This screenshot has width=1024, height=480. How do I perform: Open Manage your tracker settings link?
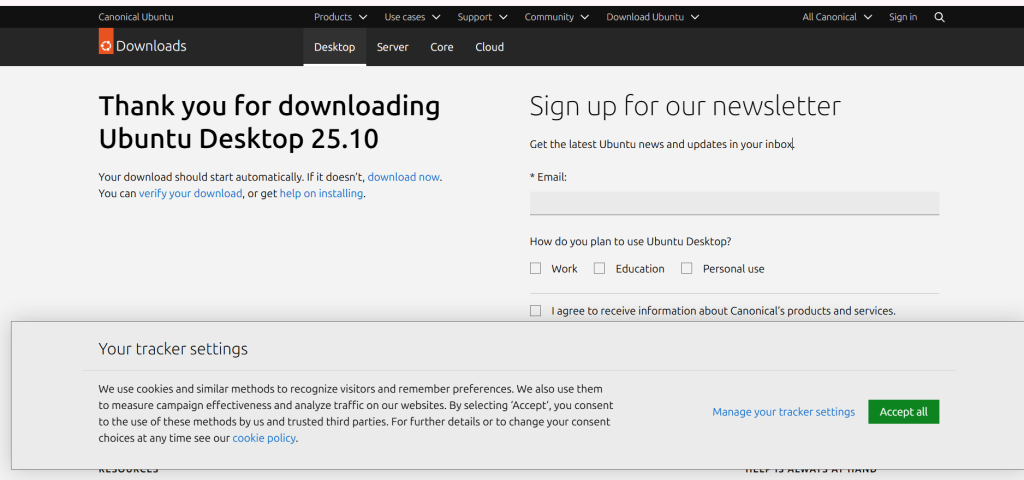tap(783, 412)
